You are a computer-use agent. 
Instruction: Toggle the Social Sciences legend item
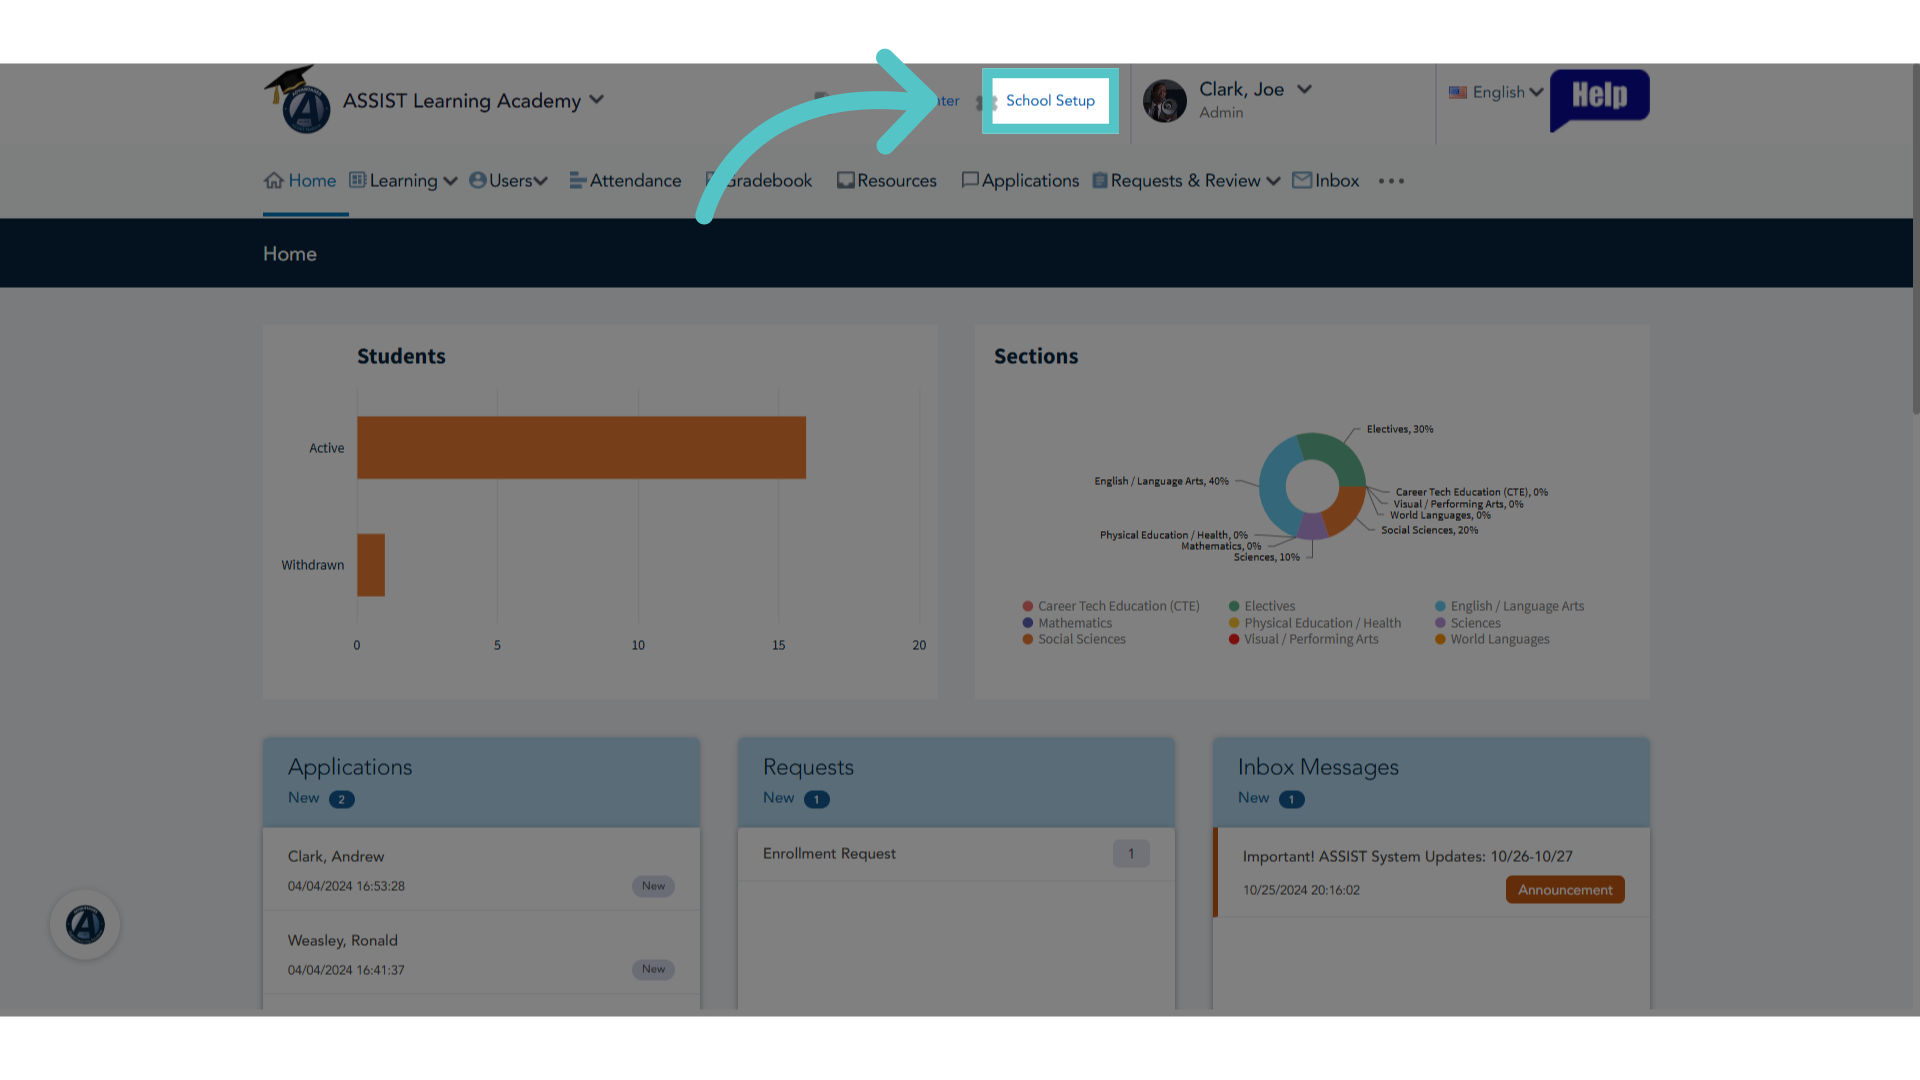1074,639
